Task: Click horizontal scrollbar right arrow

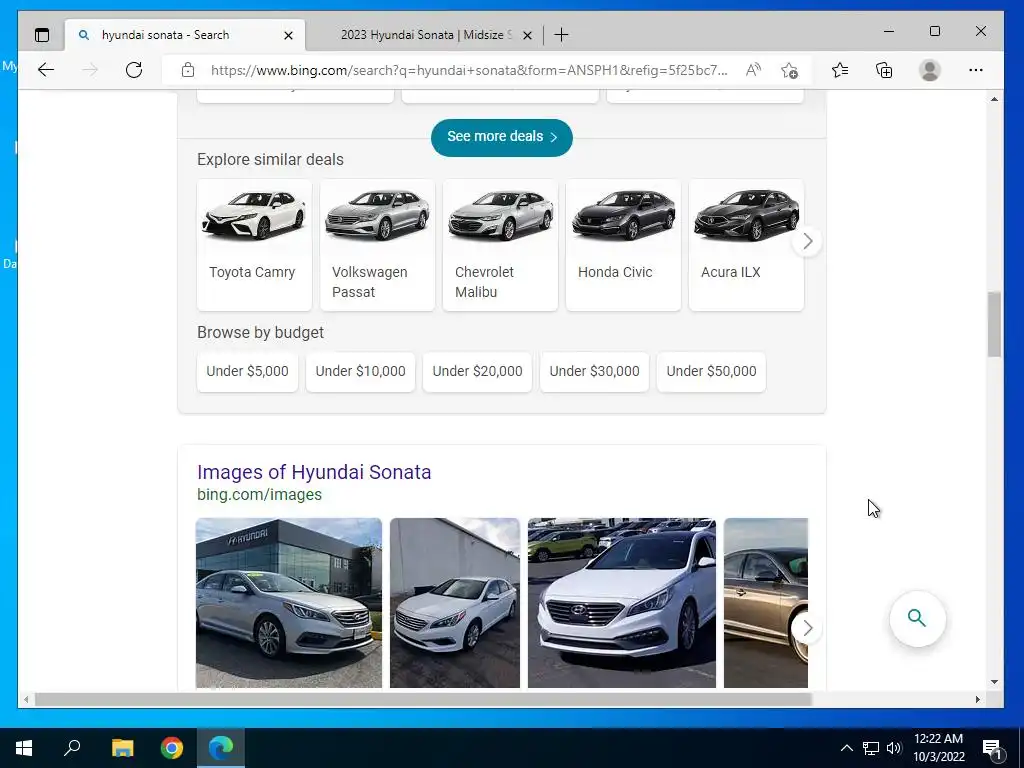Action: tap(977, 699)
